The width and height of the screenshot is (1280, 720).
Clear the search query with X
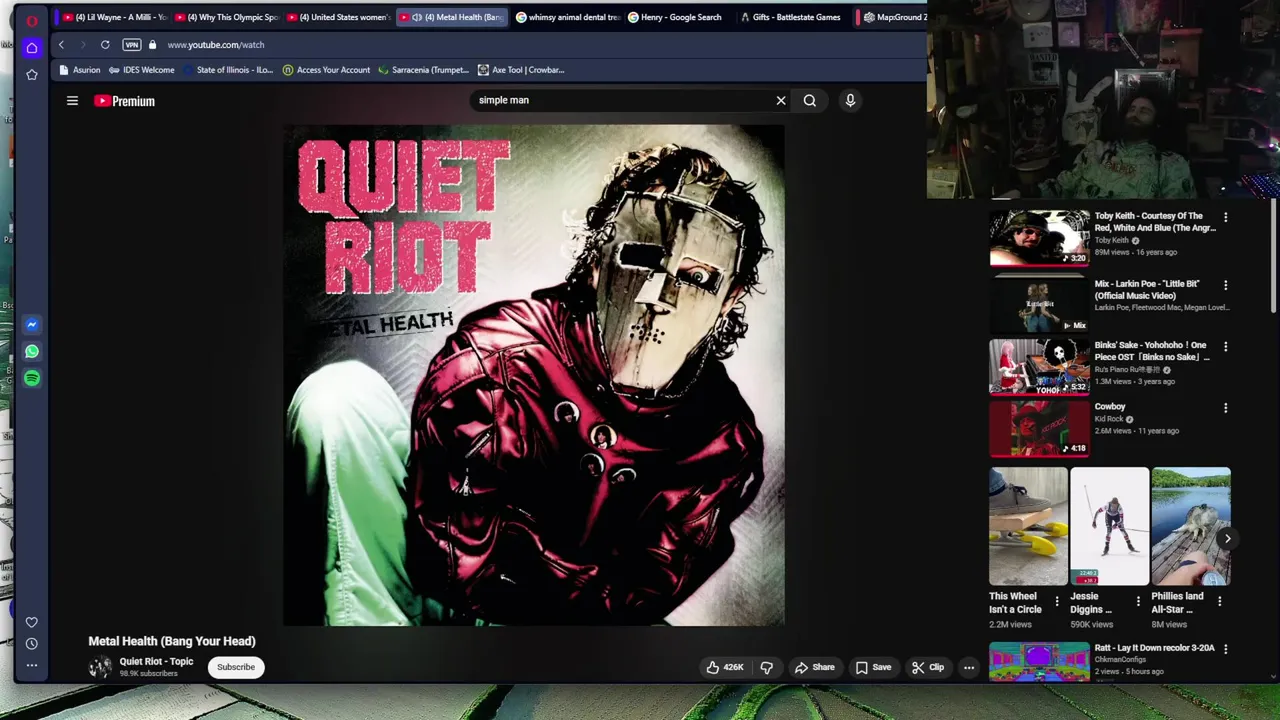point(781,100)
